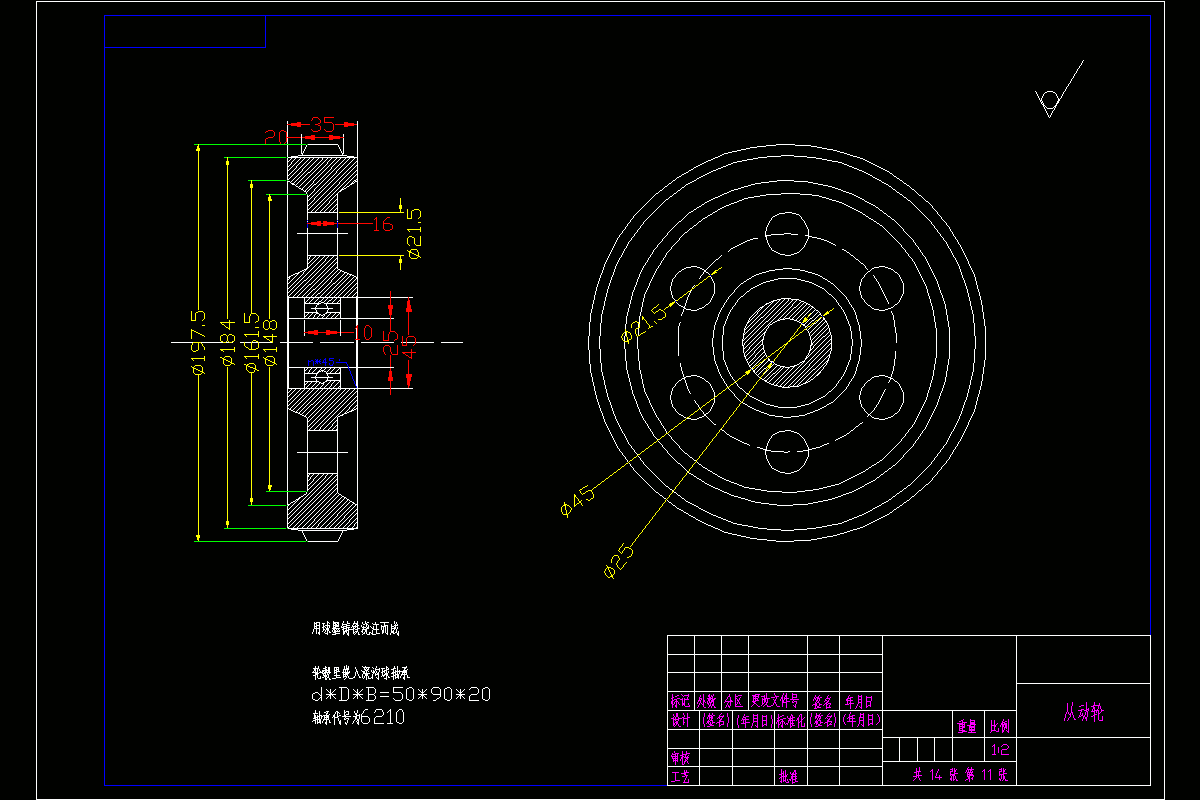Click the red dimension value 20

276,137
